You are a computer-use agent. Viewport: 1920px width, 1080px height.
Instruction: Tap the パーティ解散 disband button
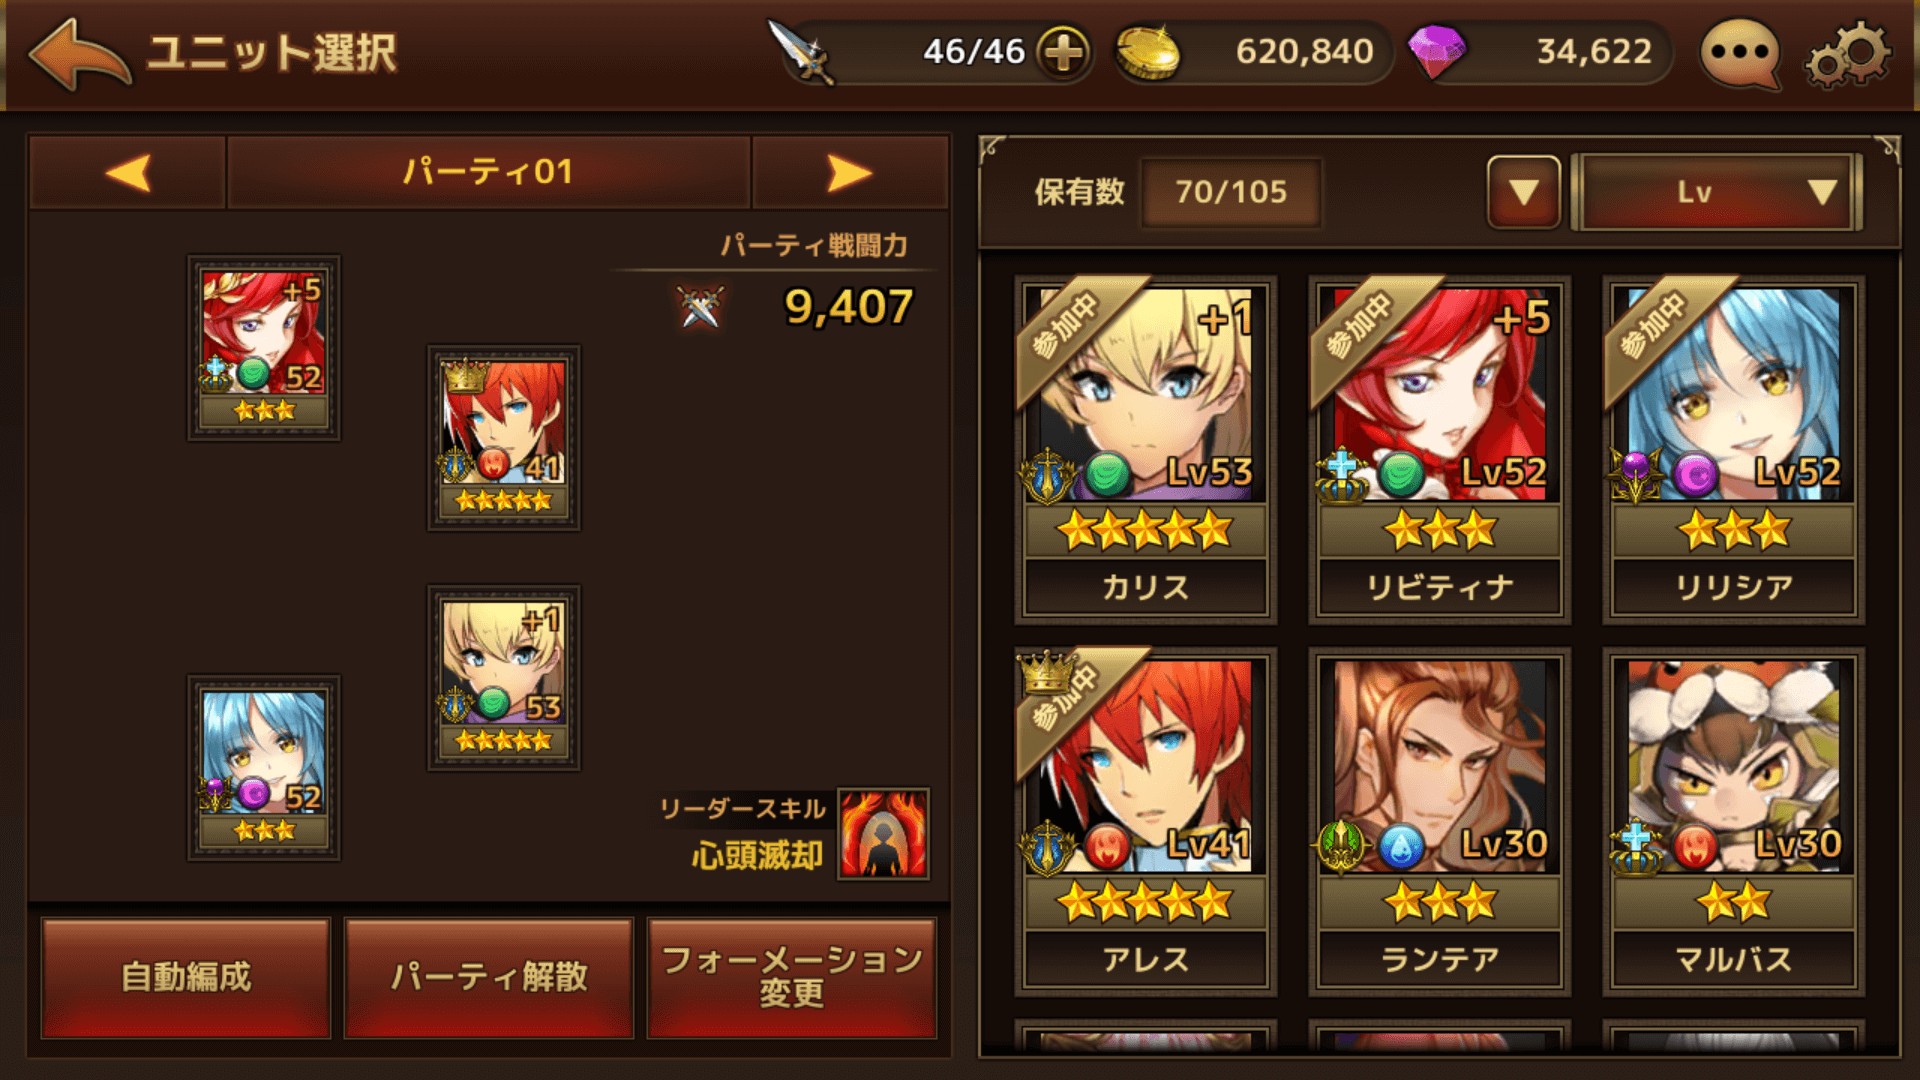(489, 977)
